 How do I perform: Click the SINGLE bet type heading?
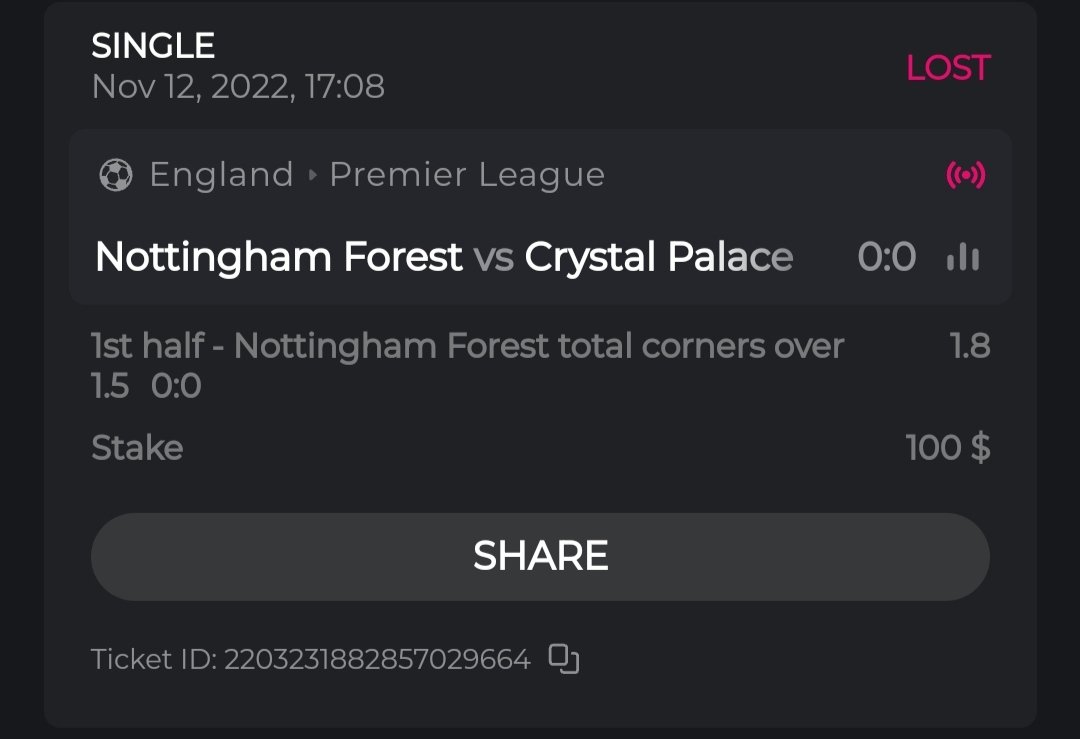point(153,46)
